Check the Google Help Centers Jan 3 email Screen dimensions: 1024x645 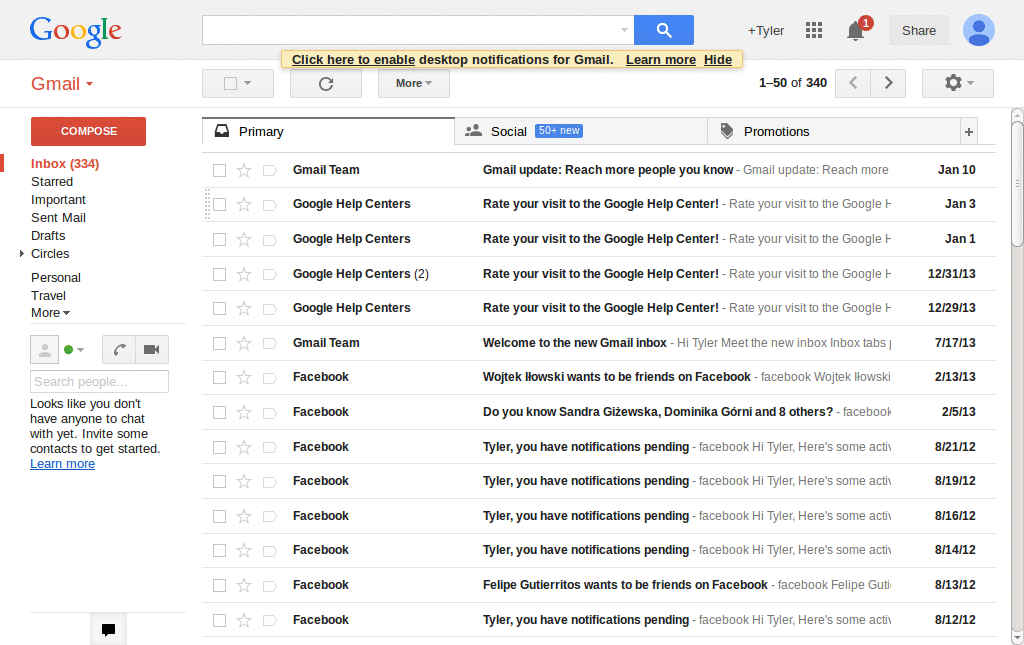tap(219, 204)
